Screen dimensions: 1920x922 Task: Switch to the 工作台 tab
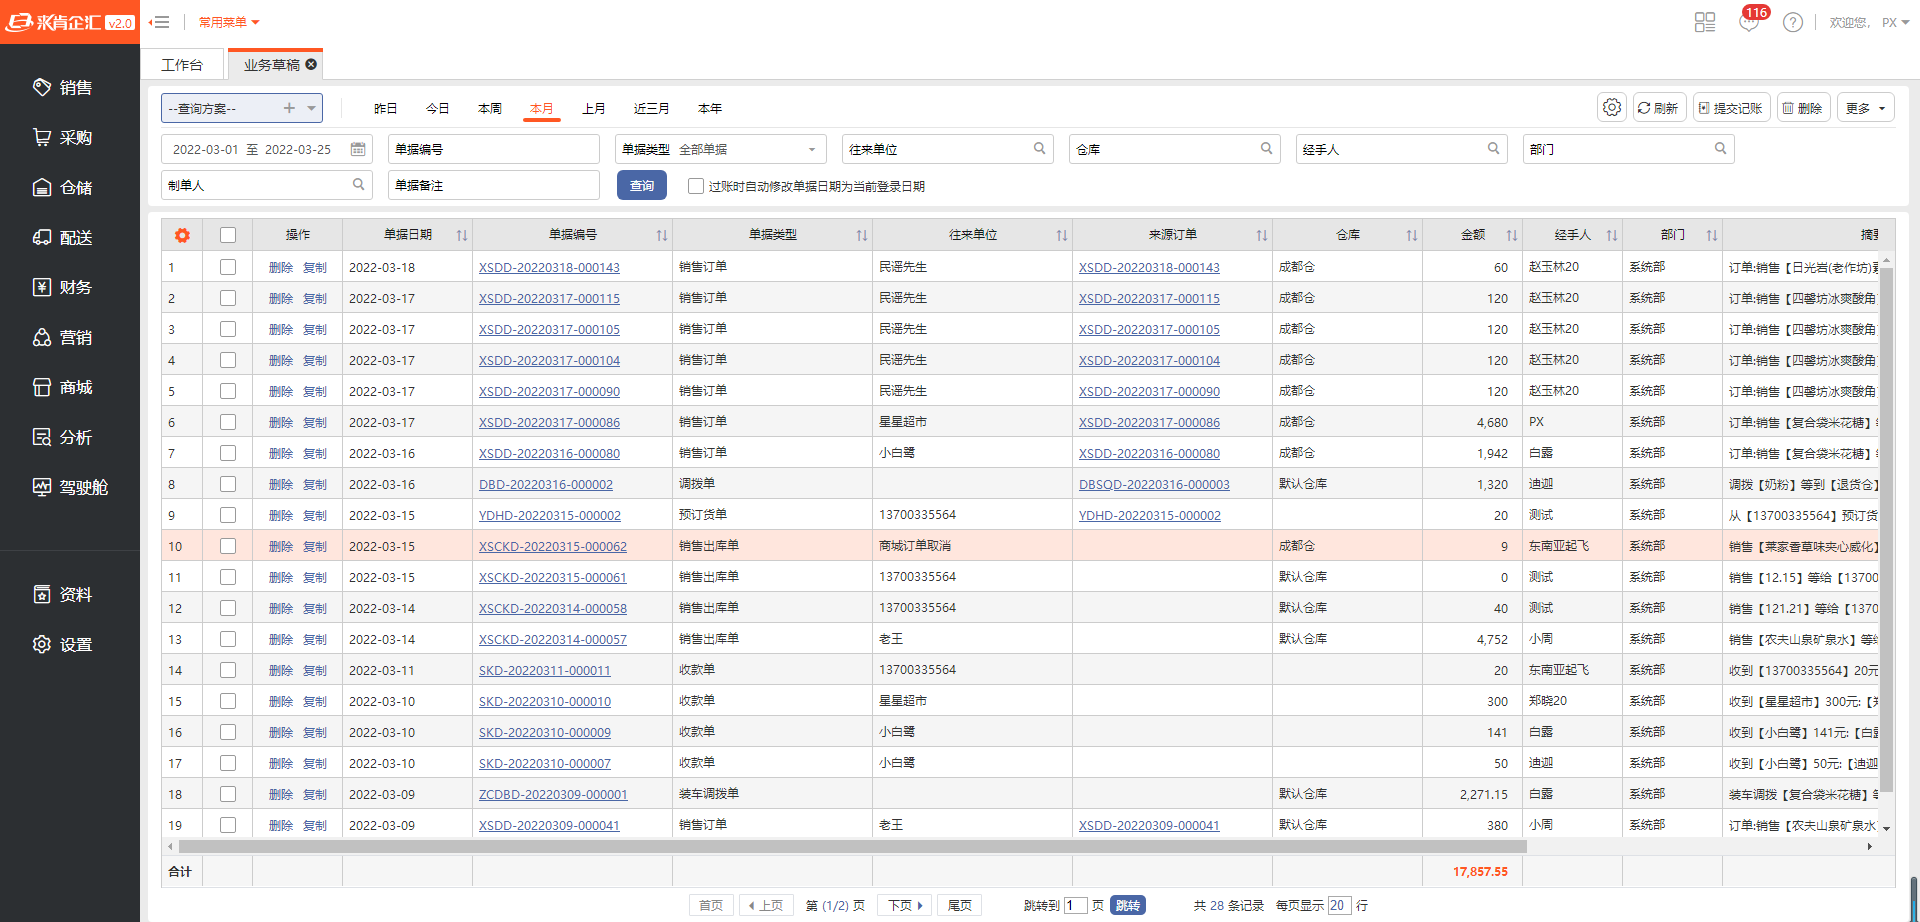click(x=182, y=65)
